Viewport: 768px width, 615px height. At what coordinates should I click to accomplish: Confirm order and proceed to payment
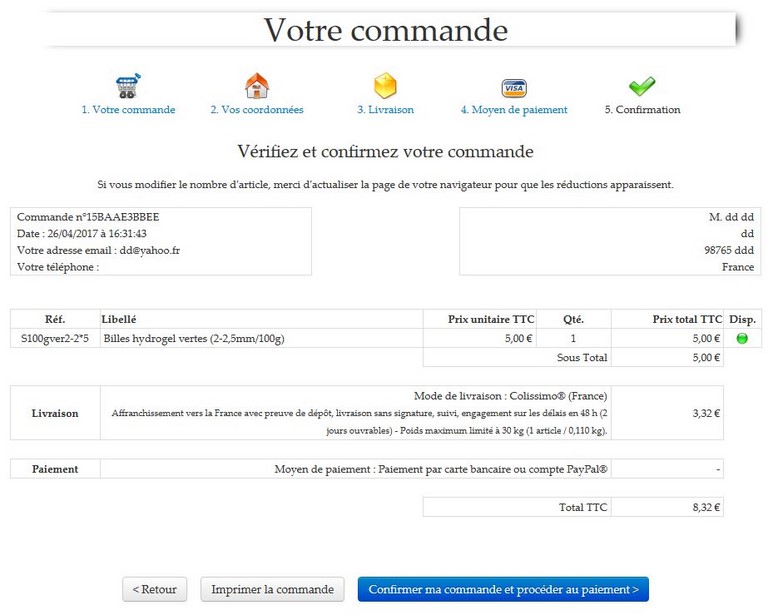point(503,590)
